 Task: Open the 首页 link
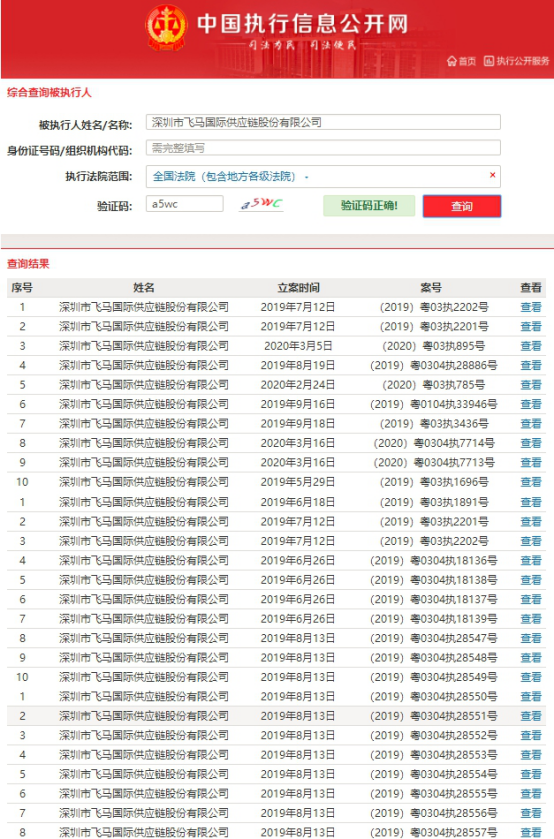(x=467, y=61)
